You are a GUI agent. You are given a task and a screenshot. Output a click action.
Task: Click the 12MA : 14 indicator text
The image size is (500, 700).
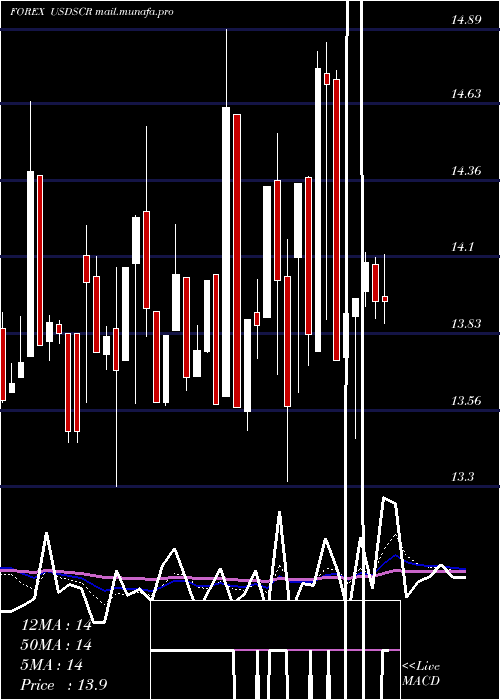[56, 625]
